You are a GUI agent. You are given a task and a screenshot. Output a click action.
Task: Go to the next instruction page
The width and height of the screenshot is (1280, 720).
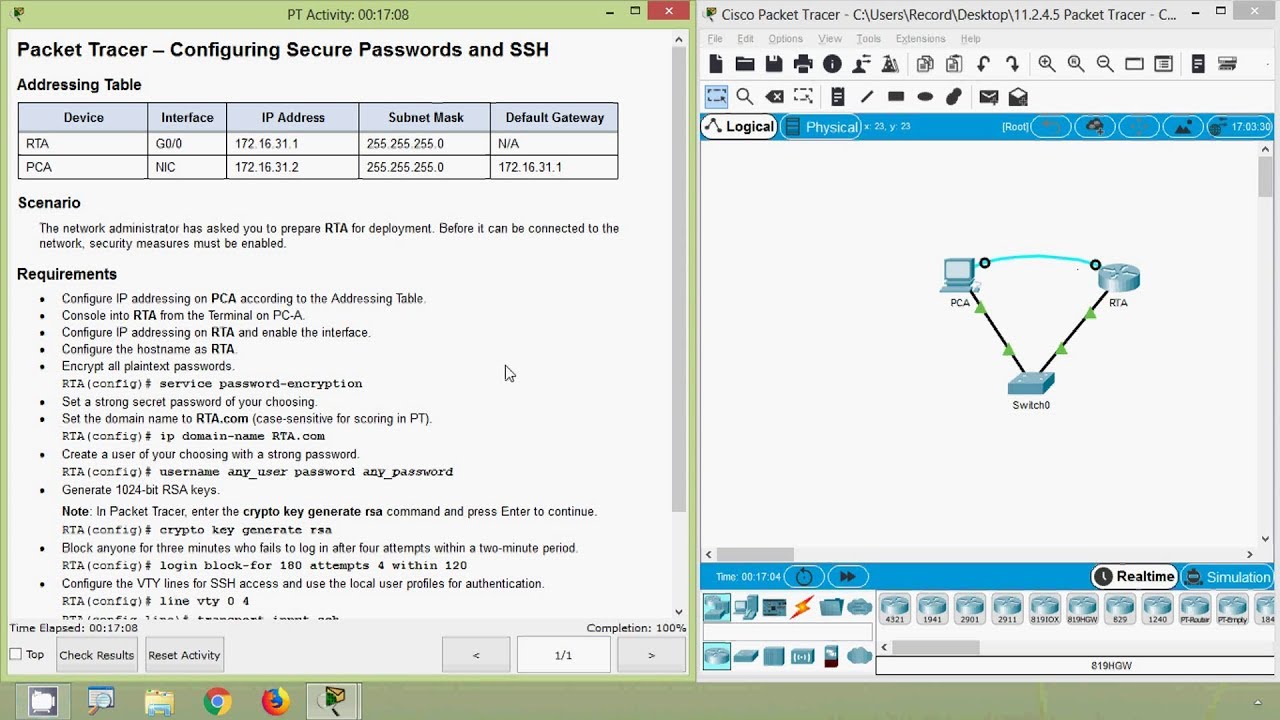click(651, 655)
